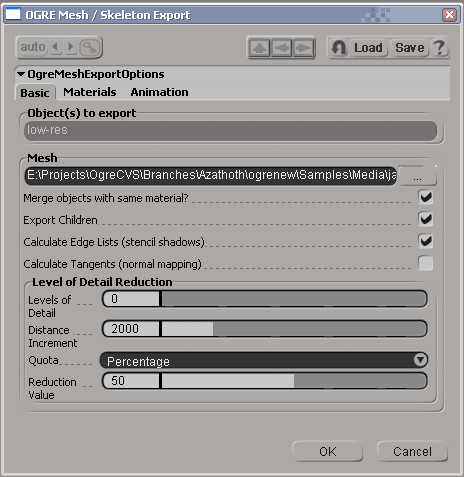Open the Quota Percentage dropdown

(264, 360)
